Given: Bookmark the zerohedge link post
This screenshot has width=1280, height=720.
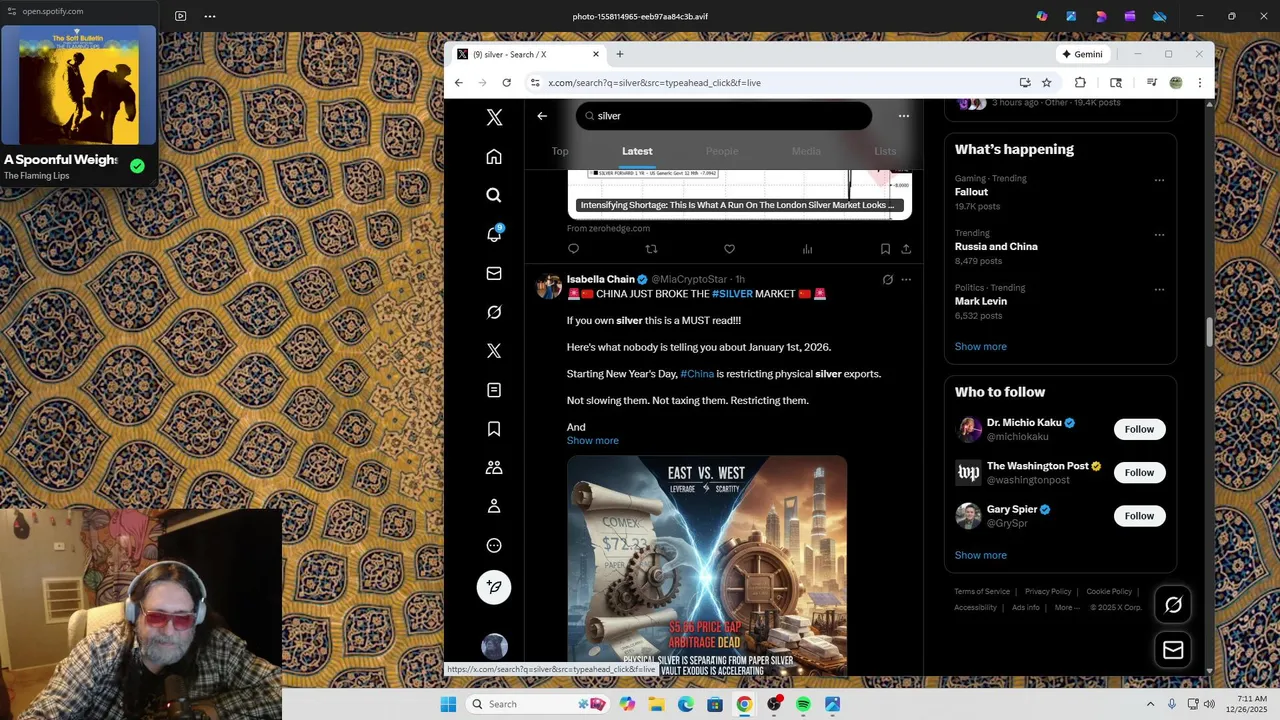Looking at the screenshot, I should click(885, 249).
